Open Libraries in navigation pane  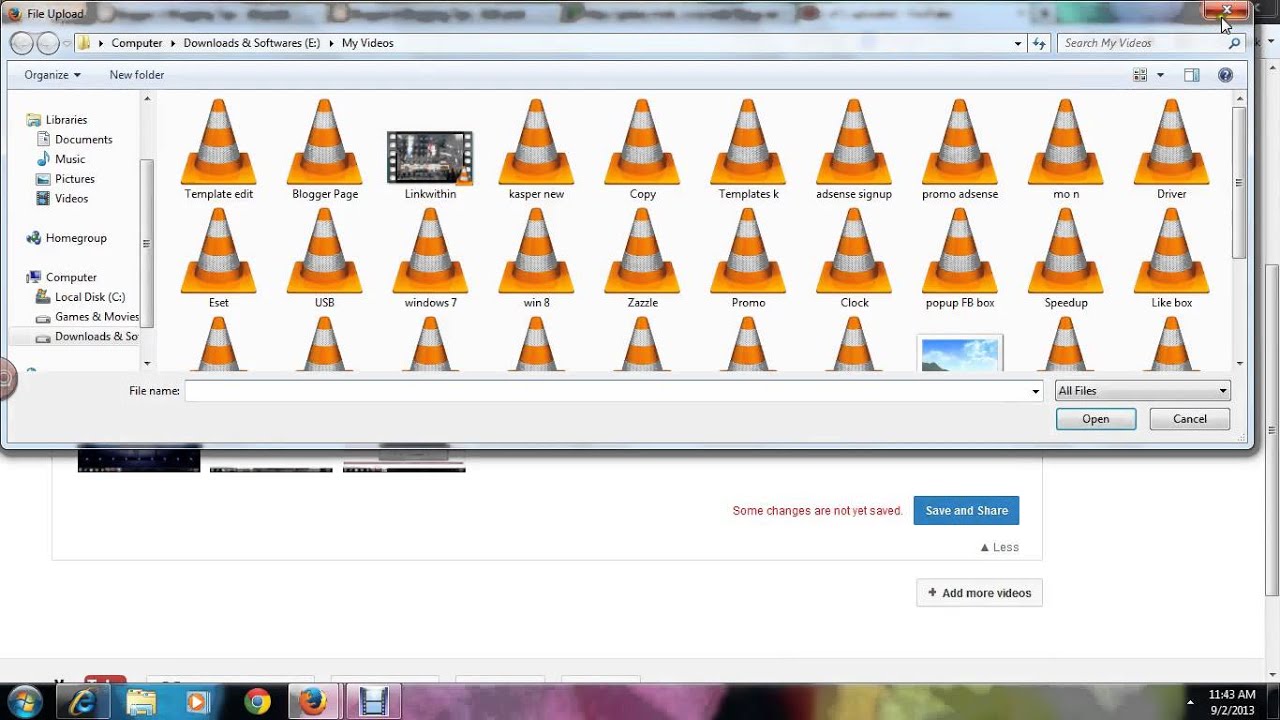(66, 120)
